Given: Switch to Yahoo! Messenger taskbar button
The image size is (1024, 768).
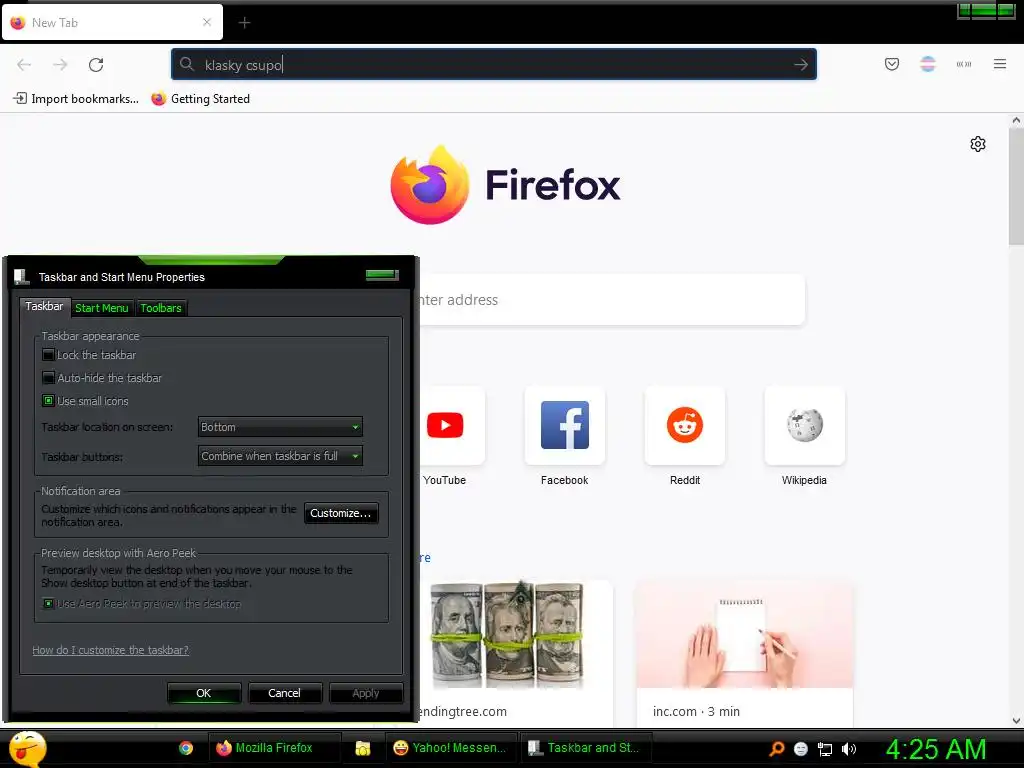Looking at the screenshot, I should [452, 748].
